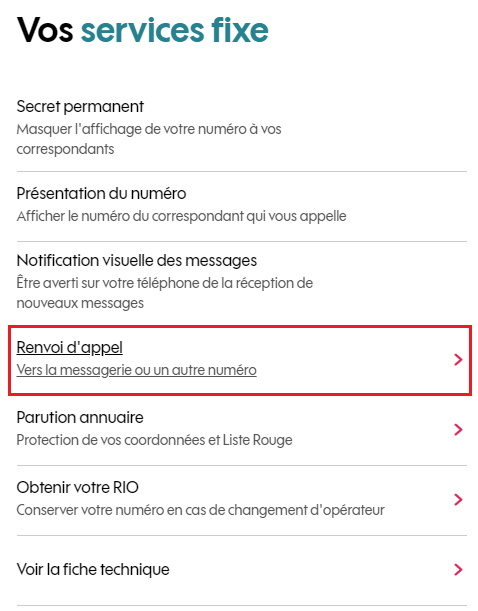Click the chevron arrow beside Renvoi d'appel
The width and height of the screenshot is (478, 611).
point(458,359)
